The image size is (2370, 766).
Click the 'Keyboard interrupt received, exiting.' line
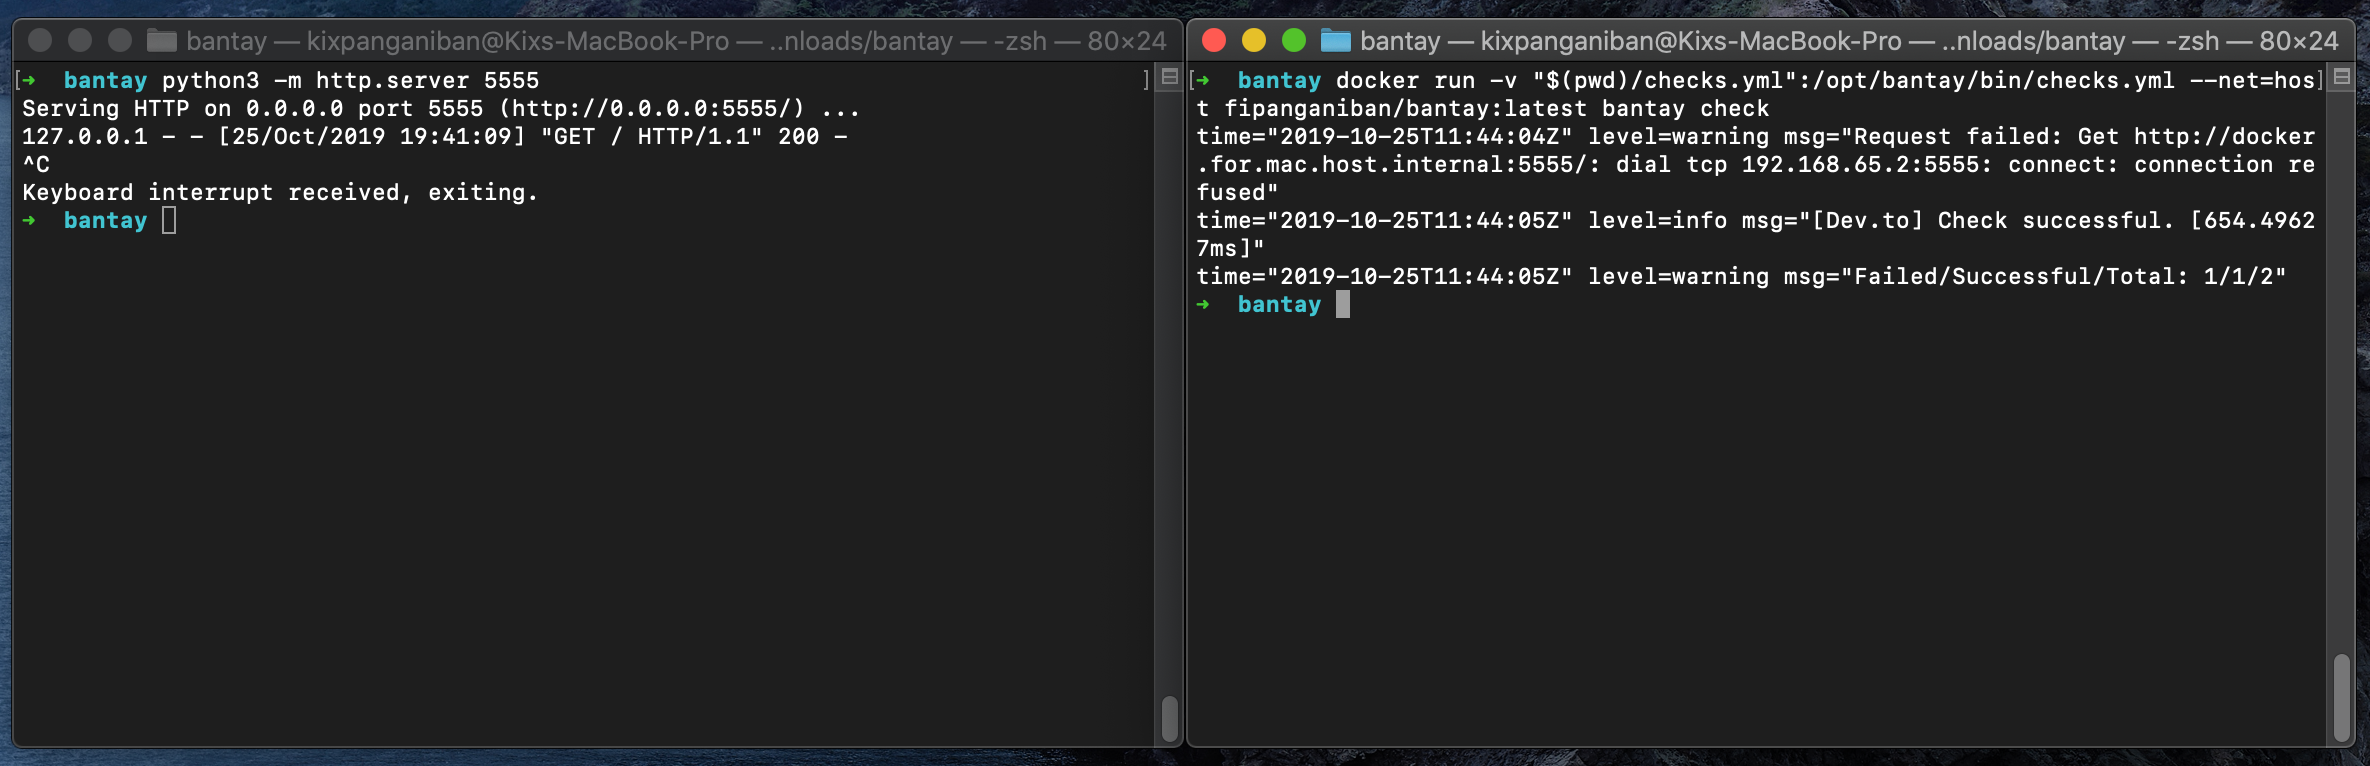280,192
